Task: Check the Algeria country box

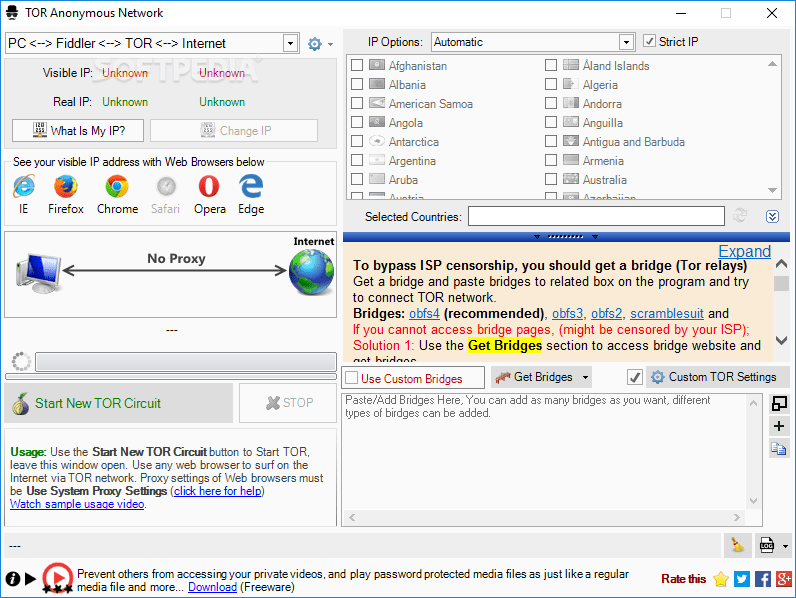Action: 551,84
